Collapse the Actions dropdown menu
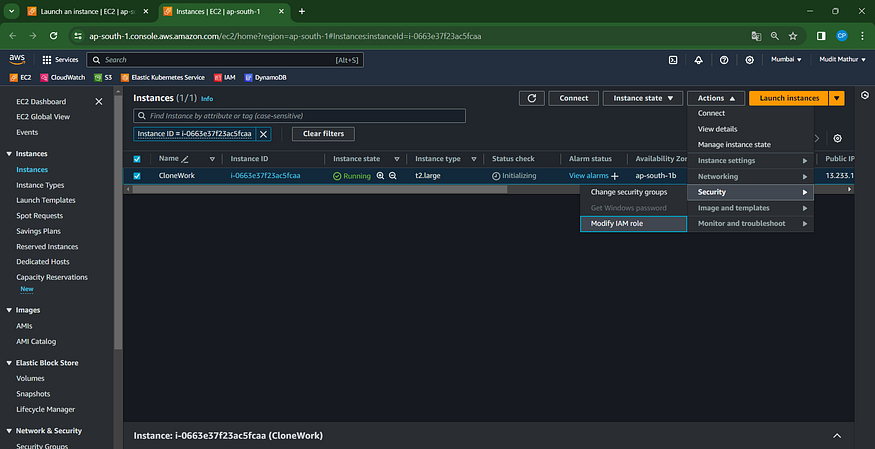The height and width of the screenshot is (449, 875). click(716, 98)
